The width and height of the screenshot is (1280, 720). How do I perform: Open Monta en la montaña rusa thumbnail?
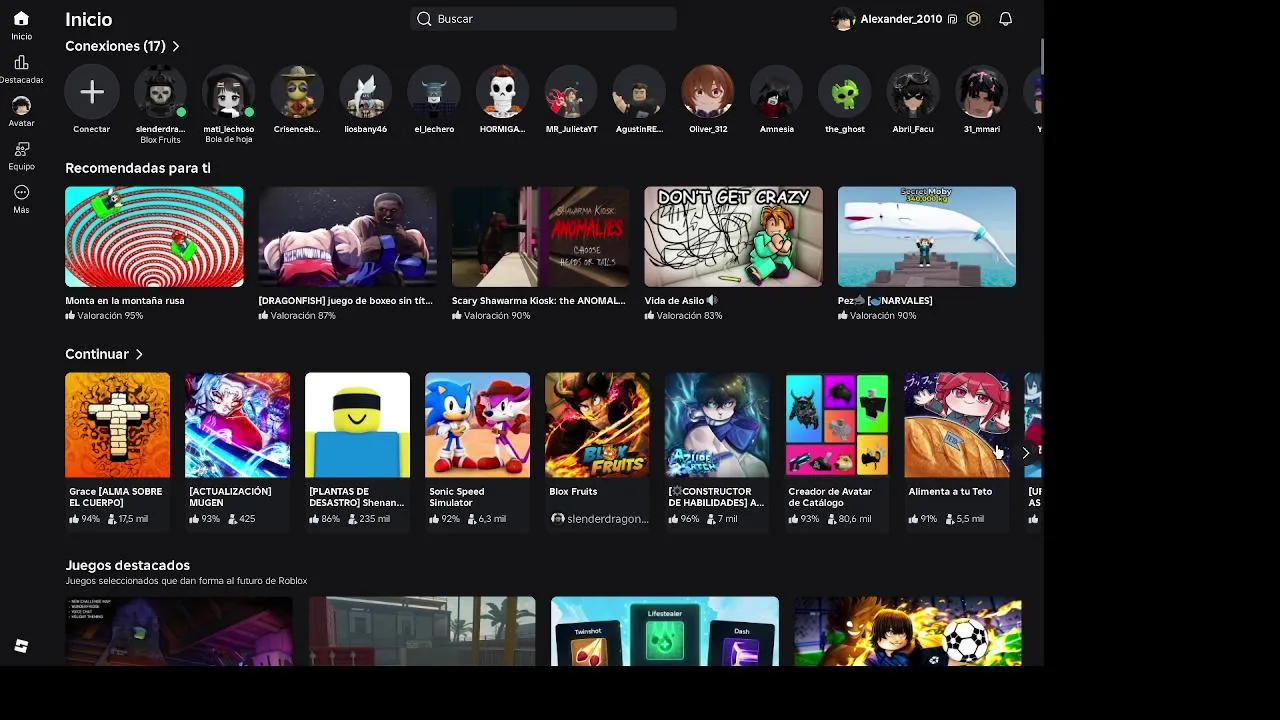pyautogui.click(x=154, y=237)
